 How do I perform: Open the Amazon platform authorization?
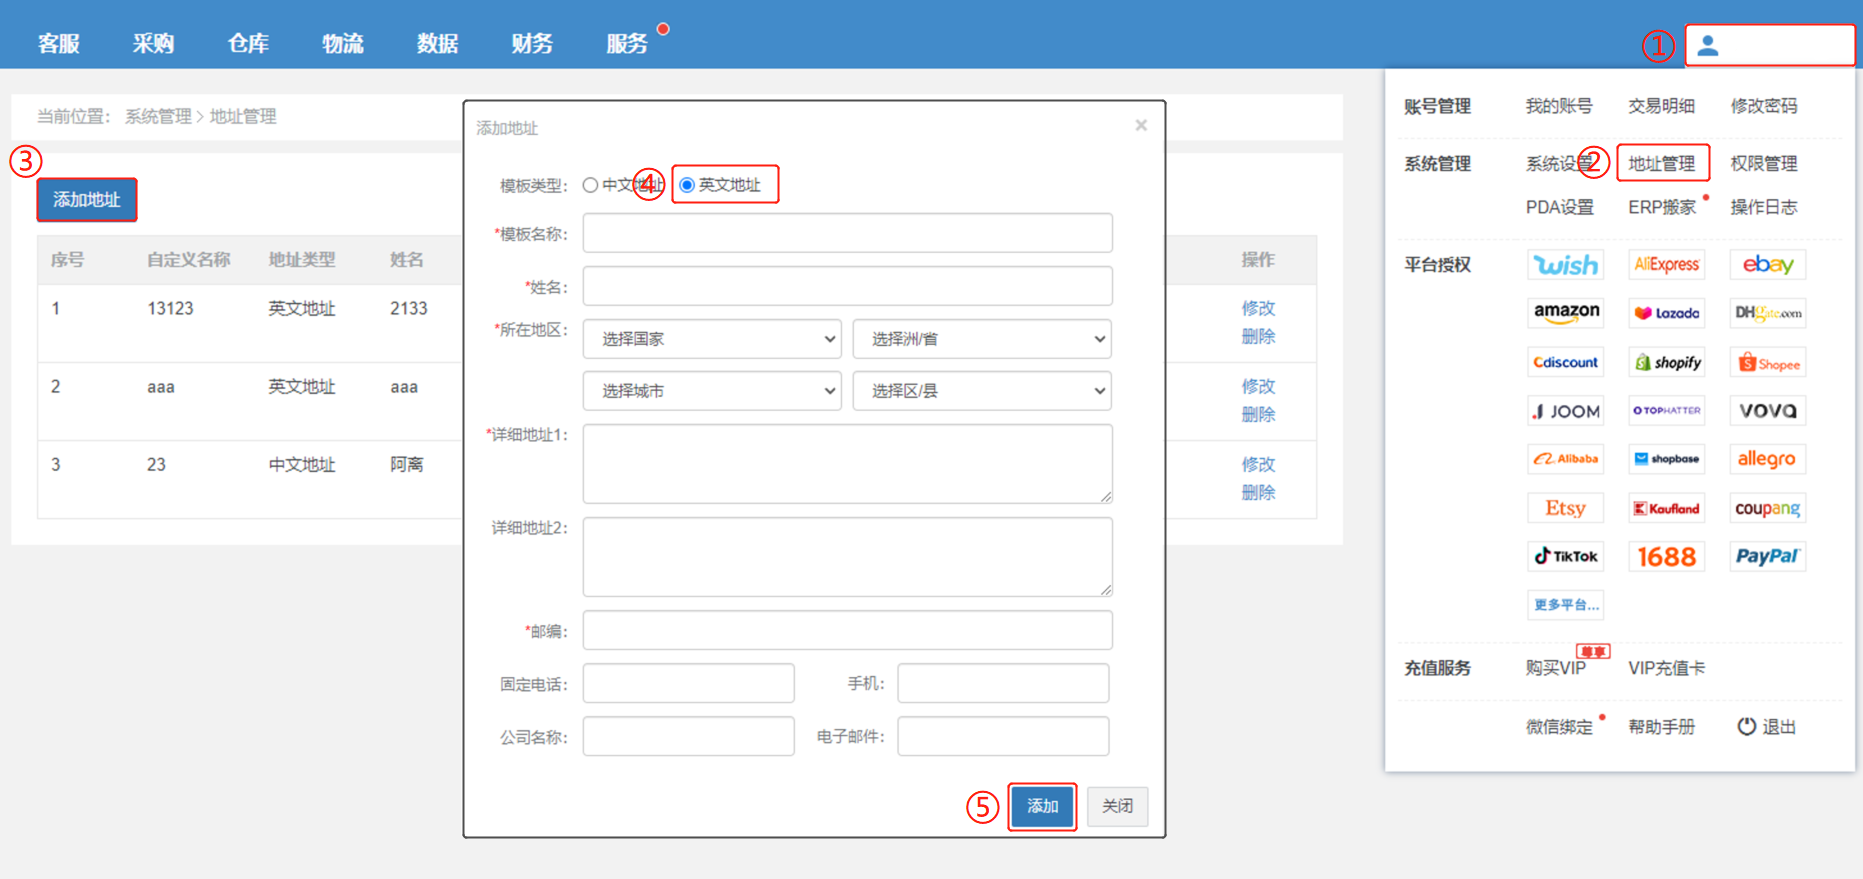click(x=1566, y=313)
